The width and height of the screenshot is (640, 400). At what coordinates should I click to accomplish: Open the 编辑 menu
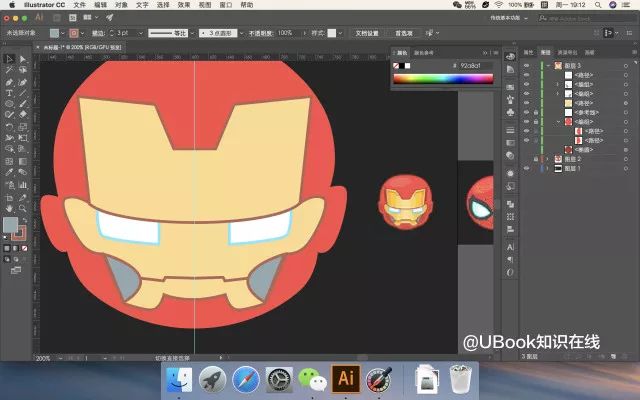point(100,5)
